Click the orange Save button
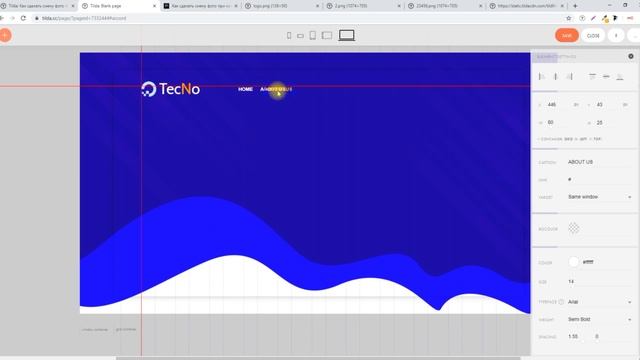This screenshot has width=640, height=360. (x=567, y=36)
